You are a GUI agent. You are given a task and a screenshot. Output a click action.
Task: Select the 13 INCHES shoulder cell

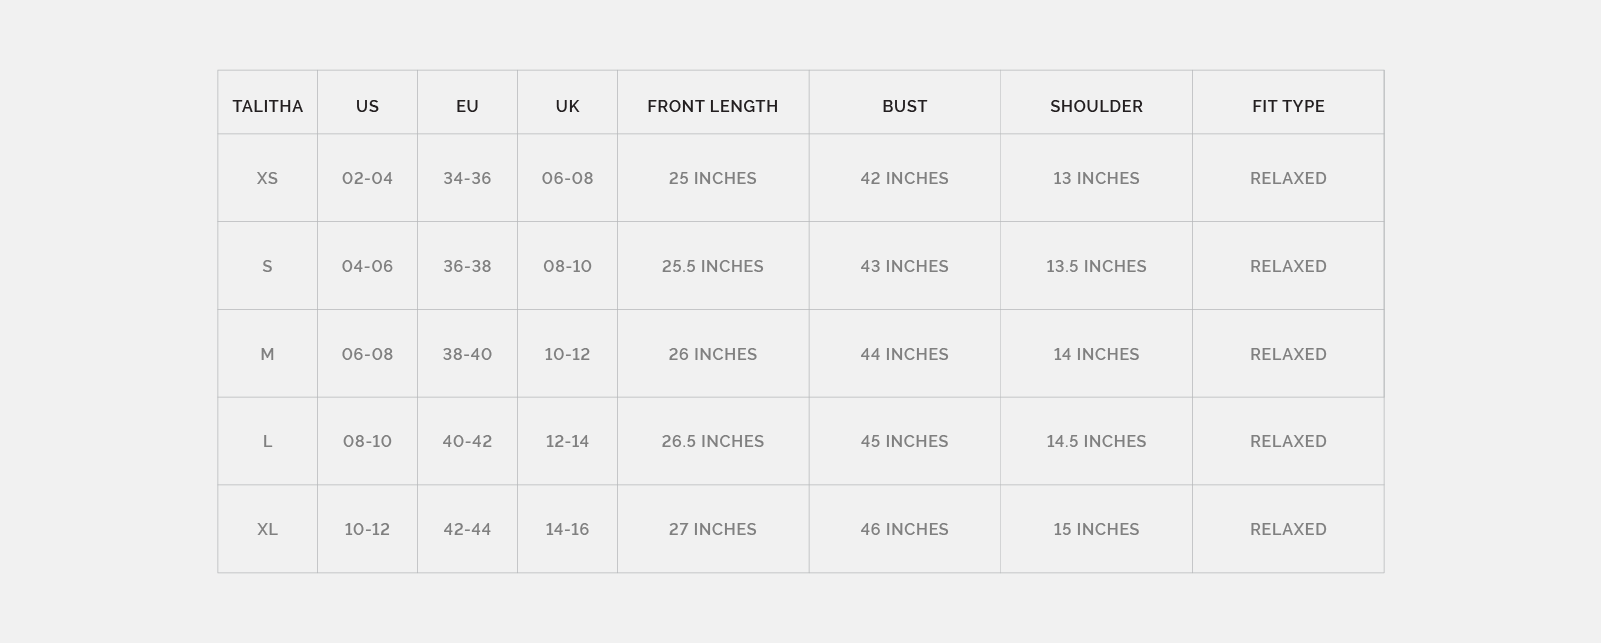1096,178
